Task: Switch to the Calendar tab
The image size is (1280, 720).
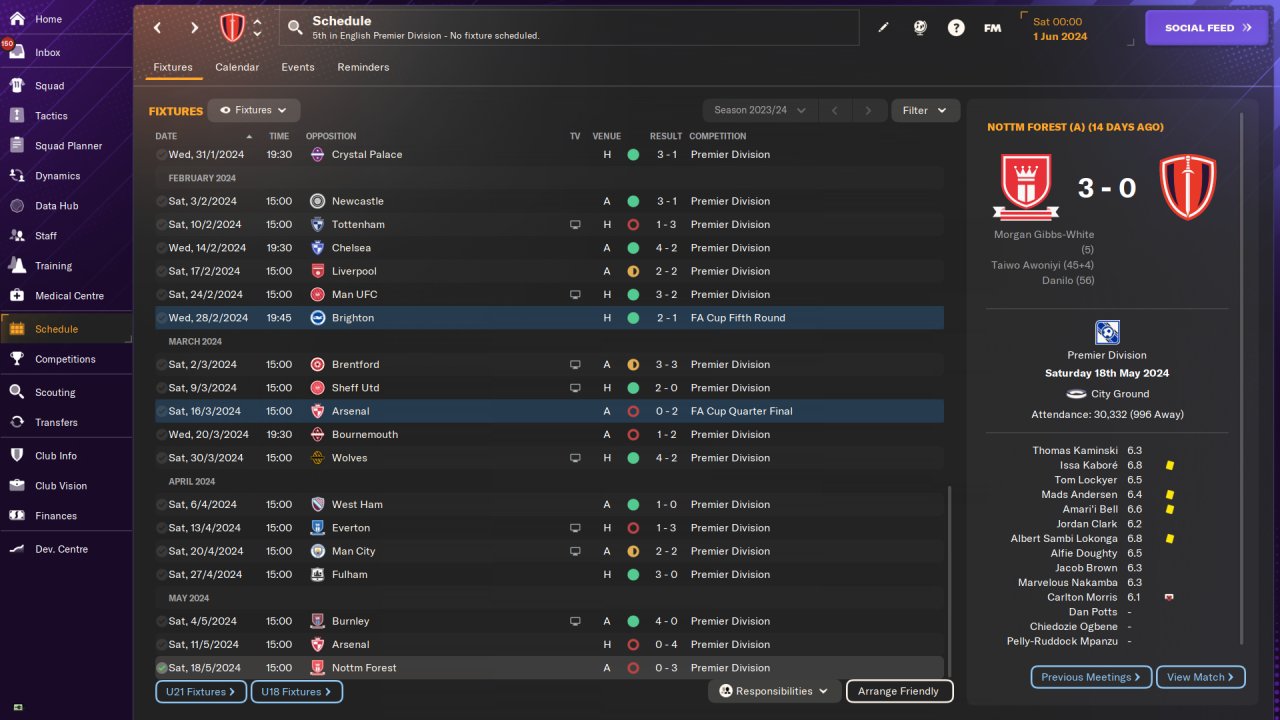Action: tap(237, 67)
